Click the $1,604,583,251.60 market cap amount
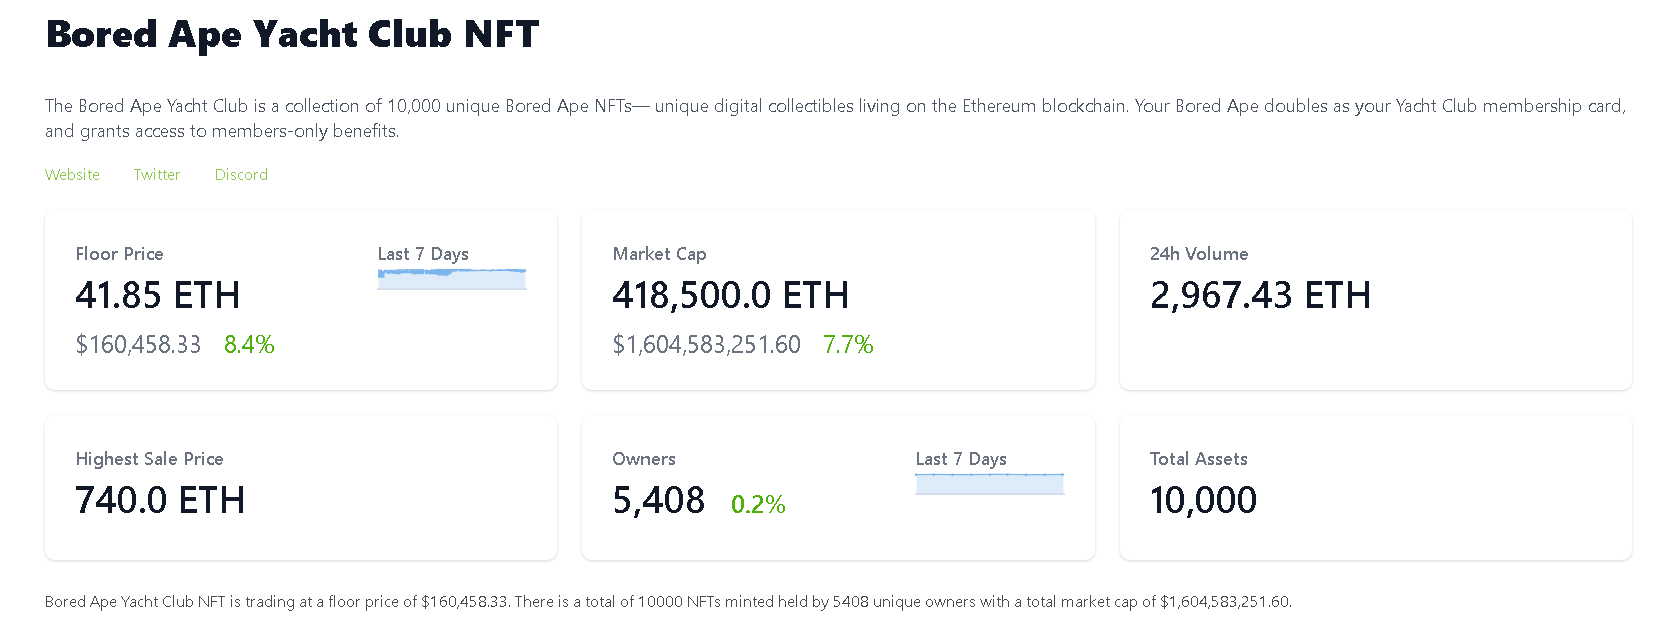The width and height of the screenshot is (1677, 633). click(706, 345)
